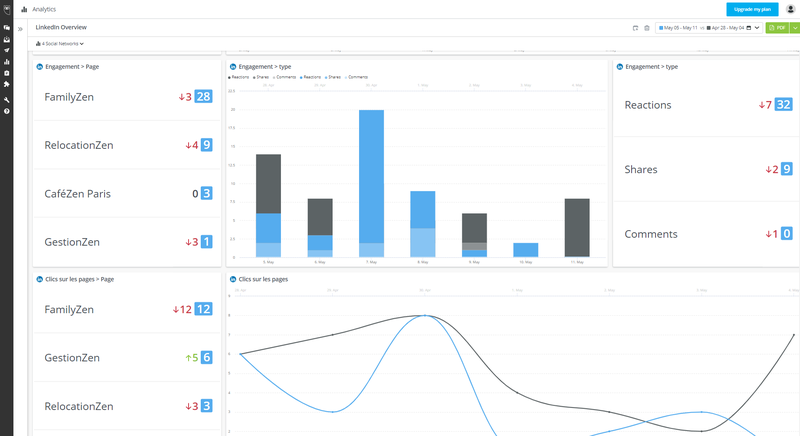The image size is (800, 436).
Task: Open the user profile avatar
Action: click(x=790, y=9)
